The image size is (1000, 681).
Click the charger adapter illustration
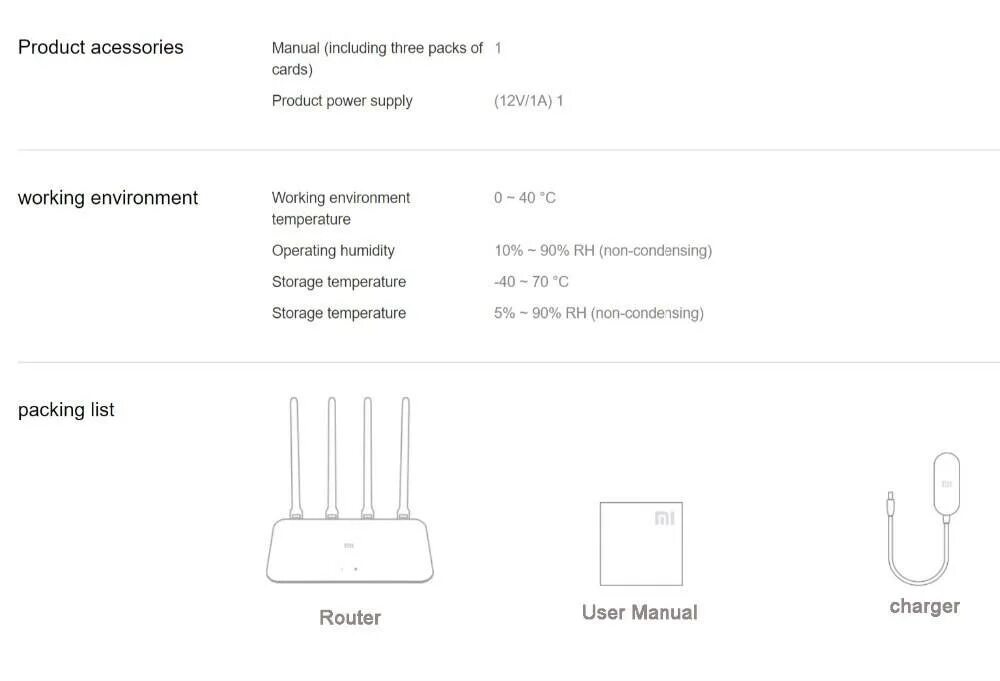pyautogui.click(x=945, y=487)
